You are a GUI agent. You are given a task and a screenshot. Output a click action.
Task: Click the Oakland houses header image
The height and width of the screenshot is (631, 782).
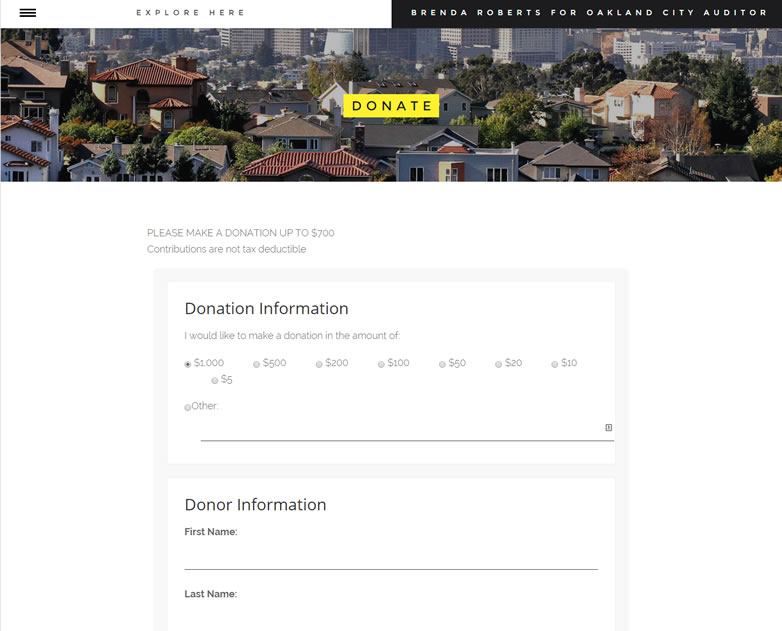point(391,105)
